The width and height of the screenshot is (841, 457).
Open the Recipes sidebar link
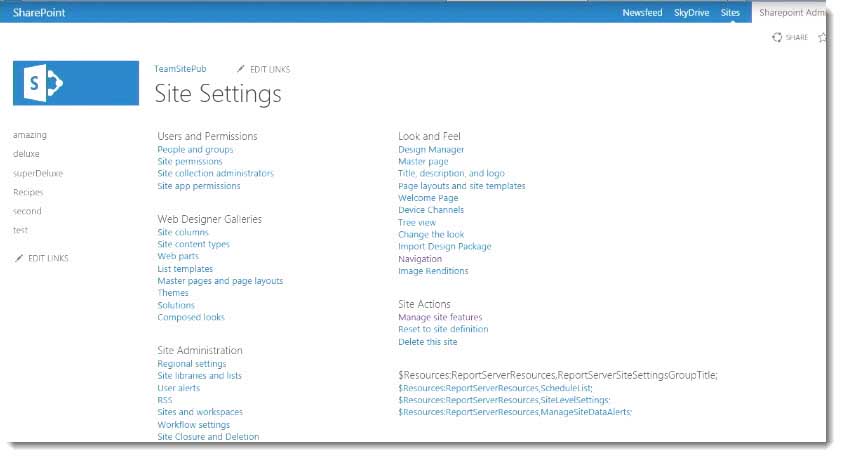[x=28, y=192]
